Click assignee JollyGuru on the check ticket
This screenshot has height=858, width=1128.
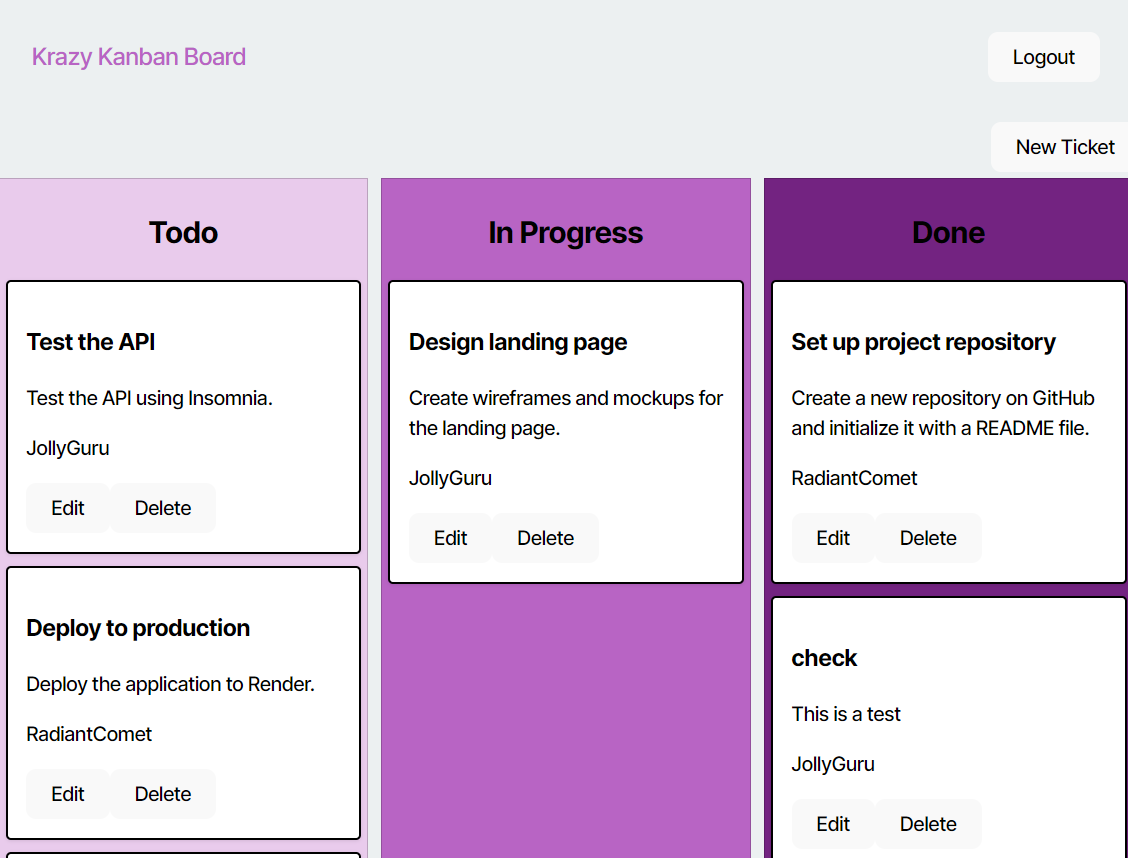click(834, 765)
